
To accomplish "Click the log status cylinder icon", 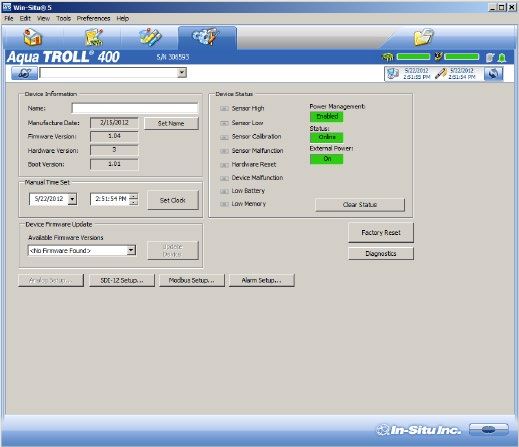I will pyautogui.click(x=489, y=58).
